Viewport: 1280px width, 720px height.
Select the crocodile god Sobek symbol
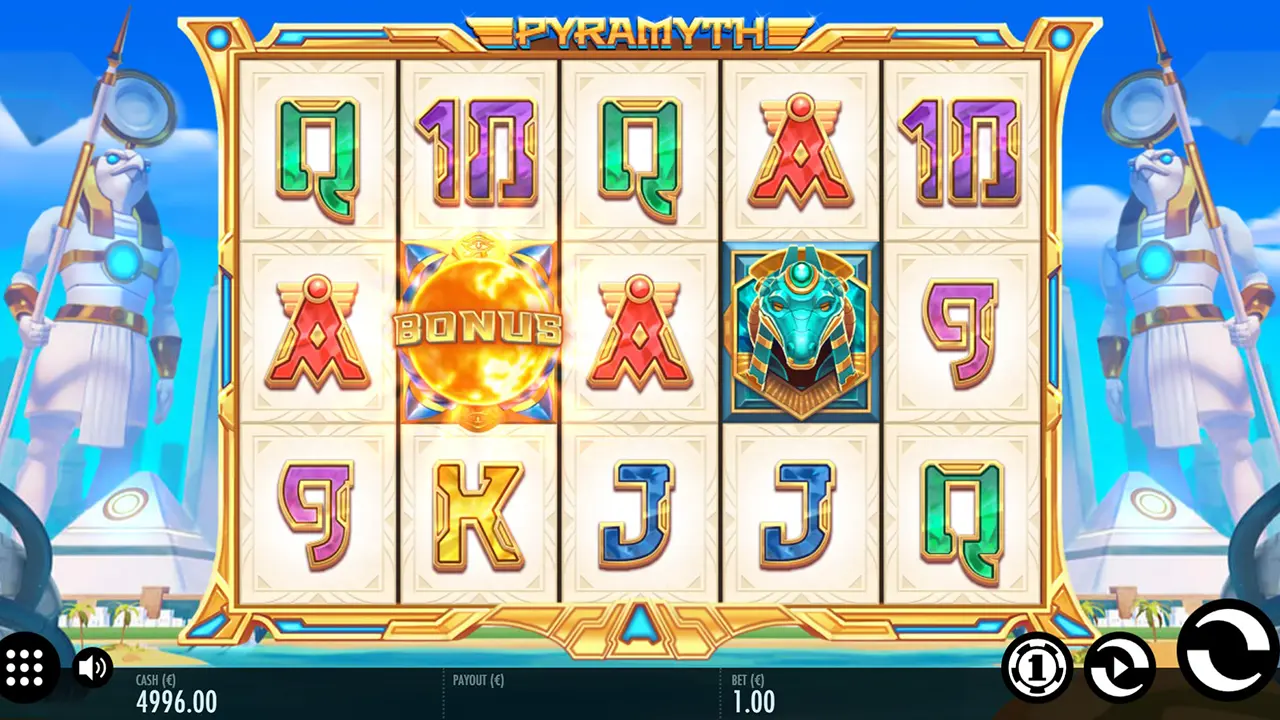click(802, 330)
